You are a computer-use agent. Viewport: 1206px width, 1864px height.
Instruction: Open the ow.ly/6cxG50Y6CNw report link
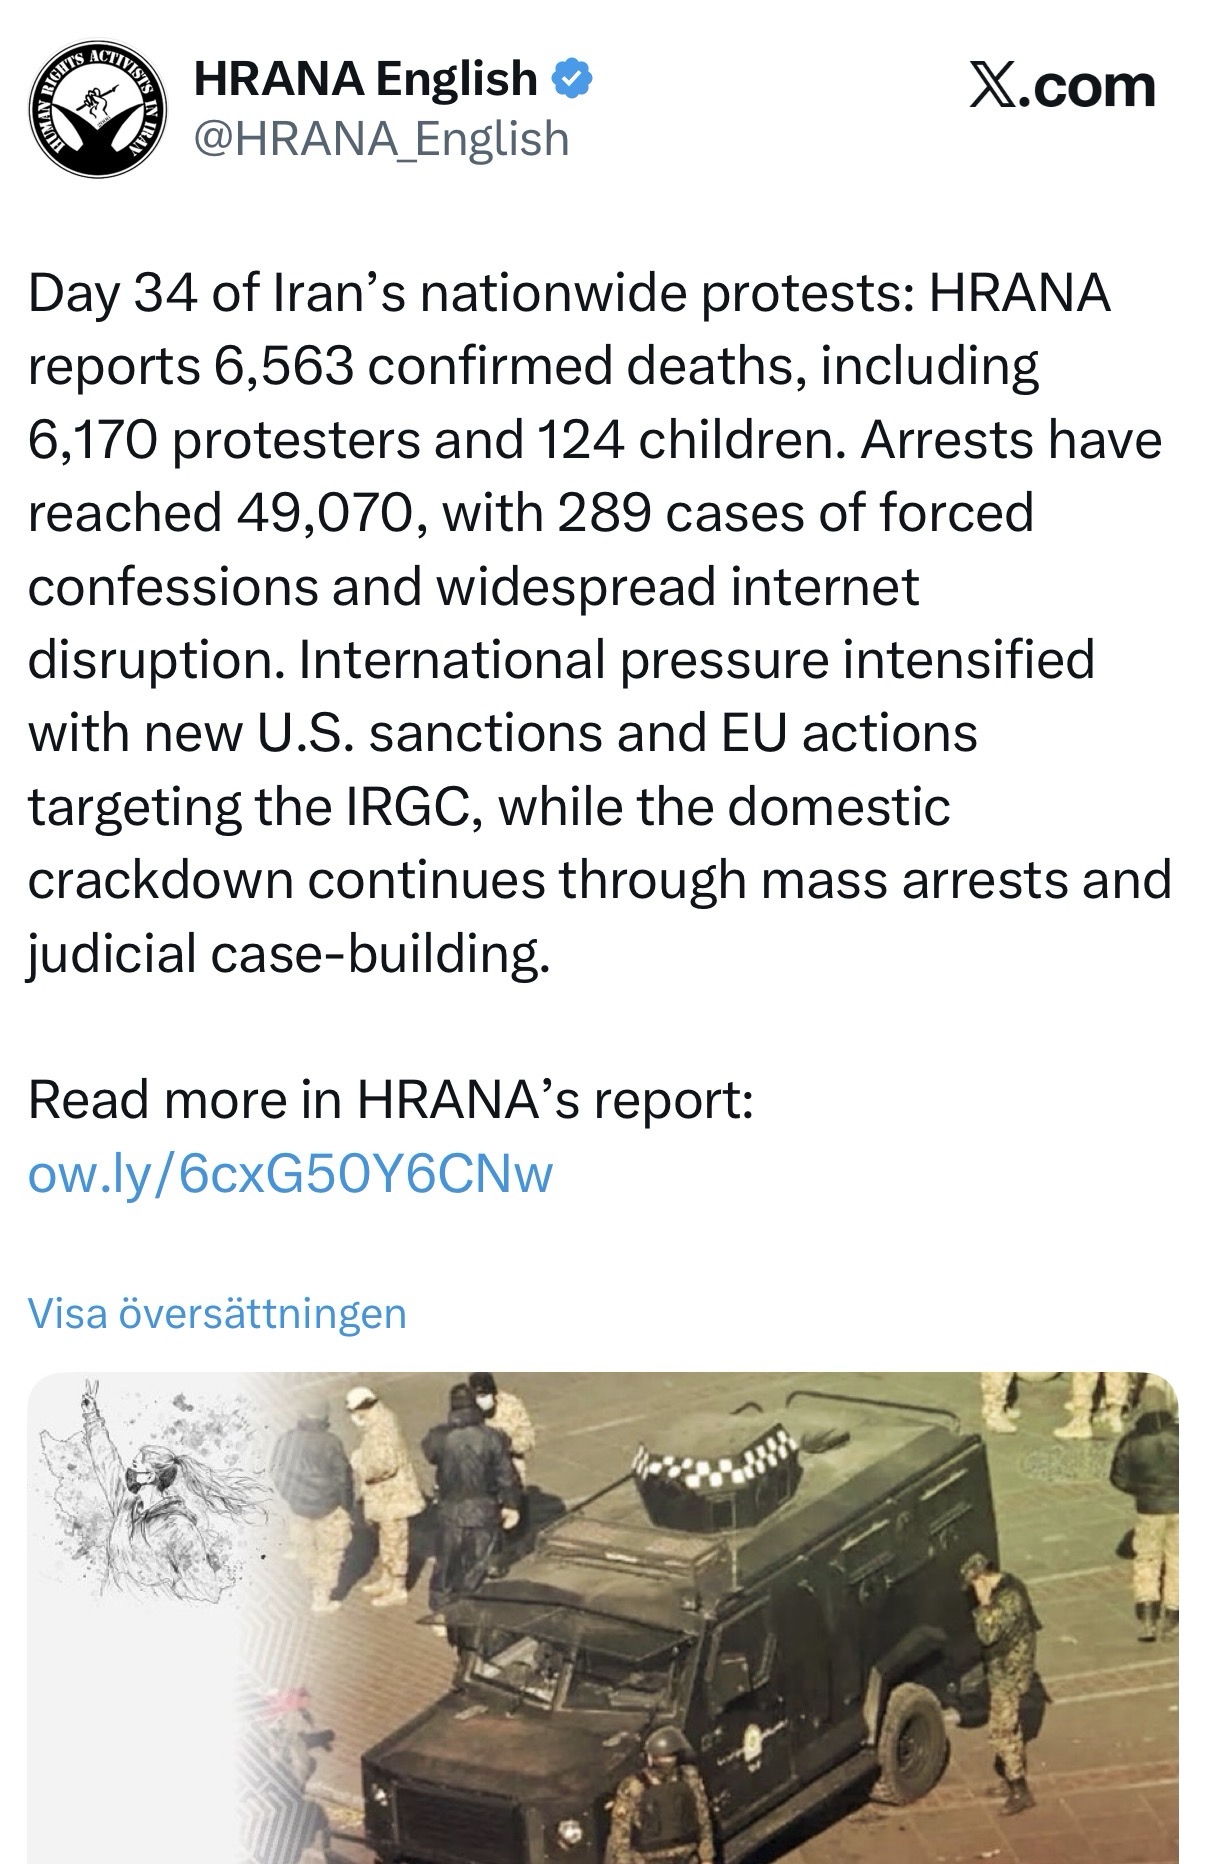[290, 1173]
